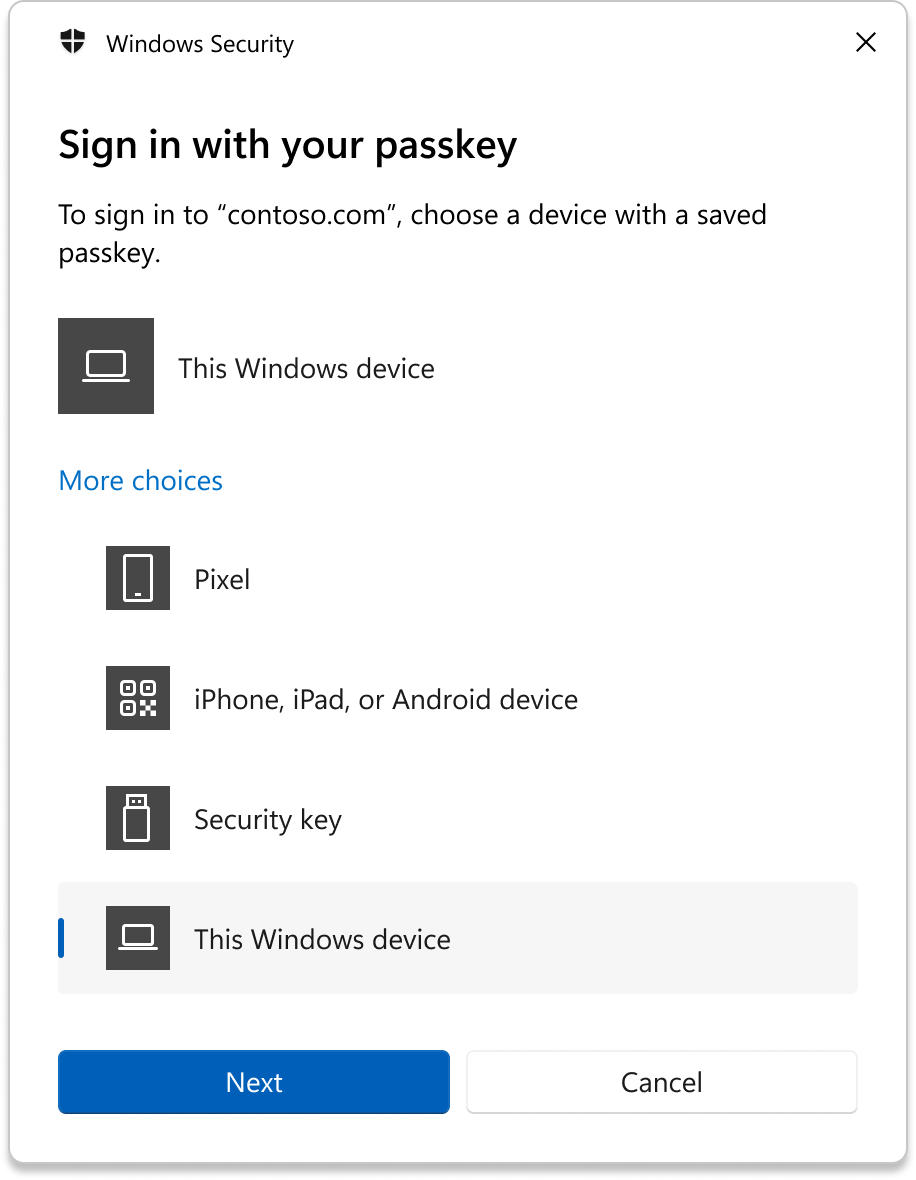Select This Windows device in the choices list
The height and width of the screenshot is (1180, 916).
click(x=322, y=939)
